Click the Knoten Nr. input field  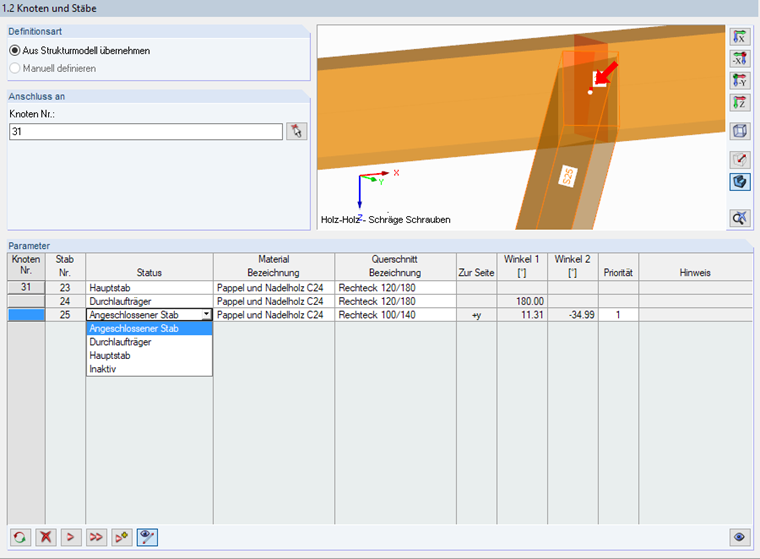[x=146, y=131]
